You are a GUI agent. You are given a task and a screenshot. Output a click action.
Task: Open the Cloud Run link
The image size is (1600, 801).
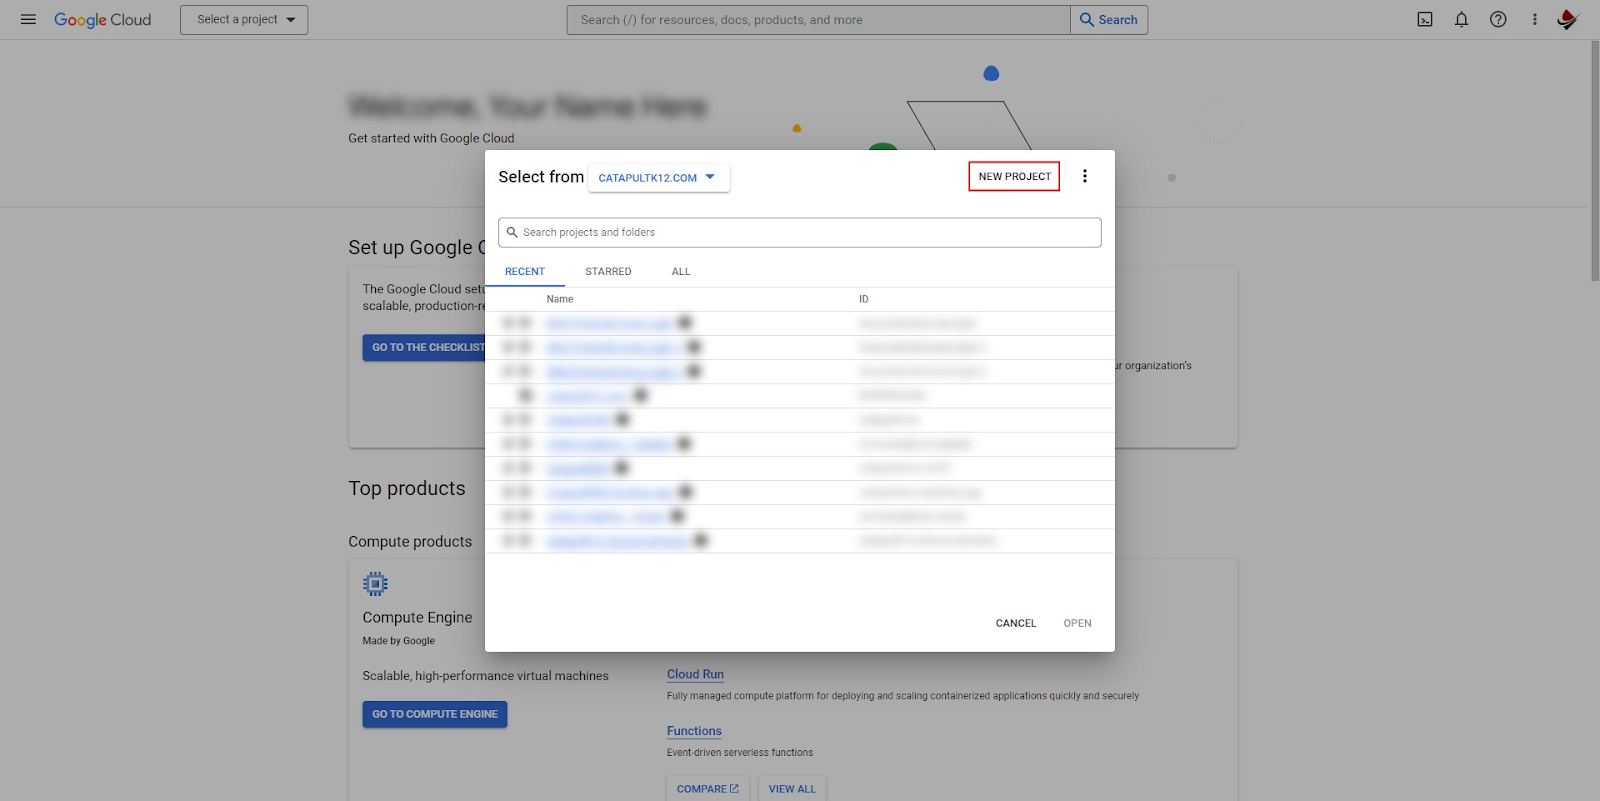pos(695,674)
